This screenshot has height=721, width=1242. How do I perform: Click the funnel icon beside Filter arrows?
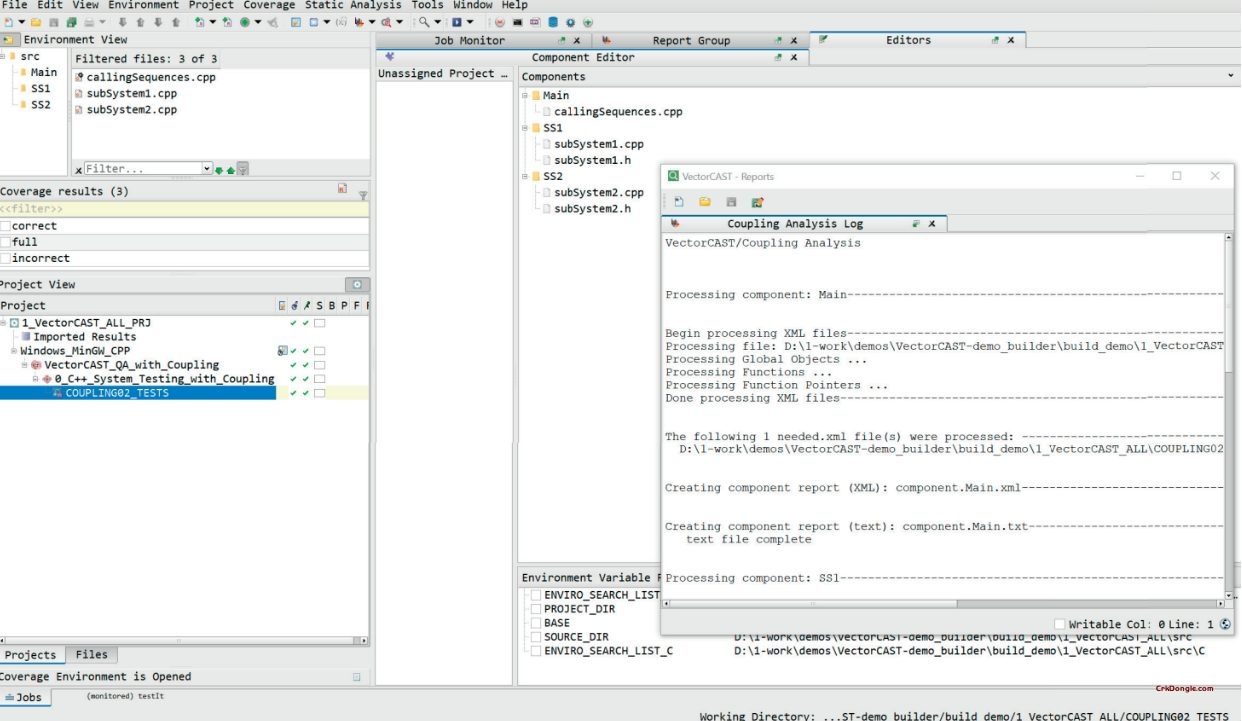click(243, 169)
